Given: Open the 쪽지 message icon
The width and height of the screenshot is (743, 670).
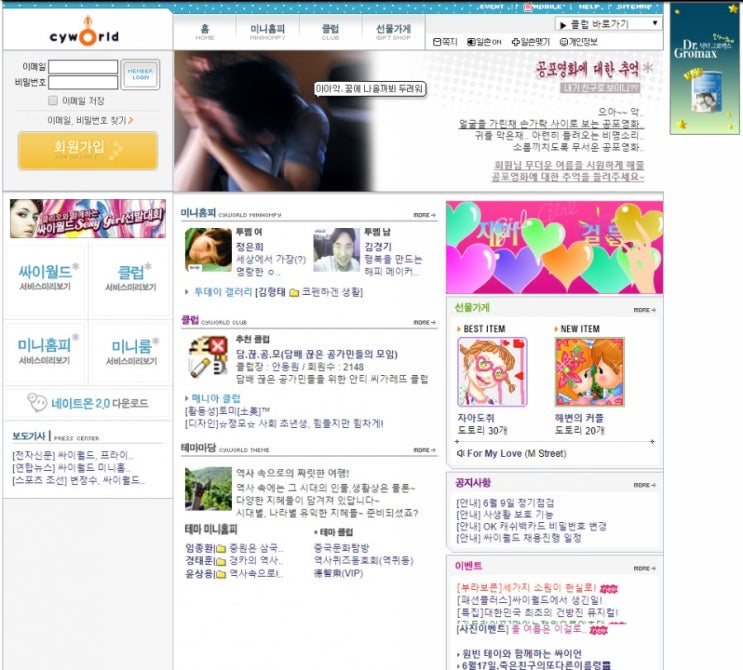Looking at the screenshot, I should 437,42.
